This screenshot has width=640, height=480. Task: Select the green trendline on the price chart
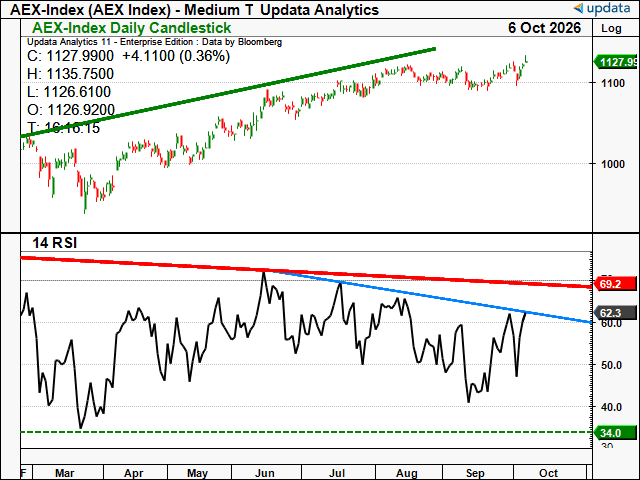coord(229,92)
